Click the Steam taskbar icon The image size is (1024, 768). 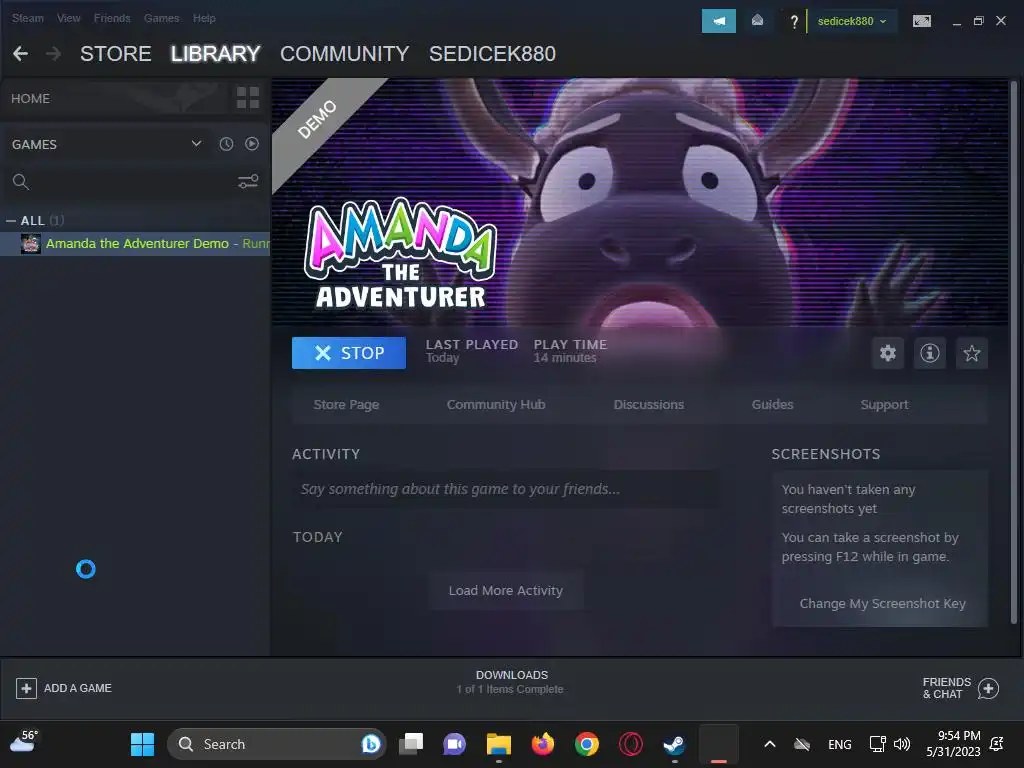pyautogui.click(x=674, y=744)
